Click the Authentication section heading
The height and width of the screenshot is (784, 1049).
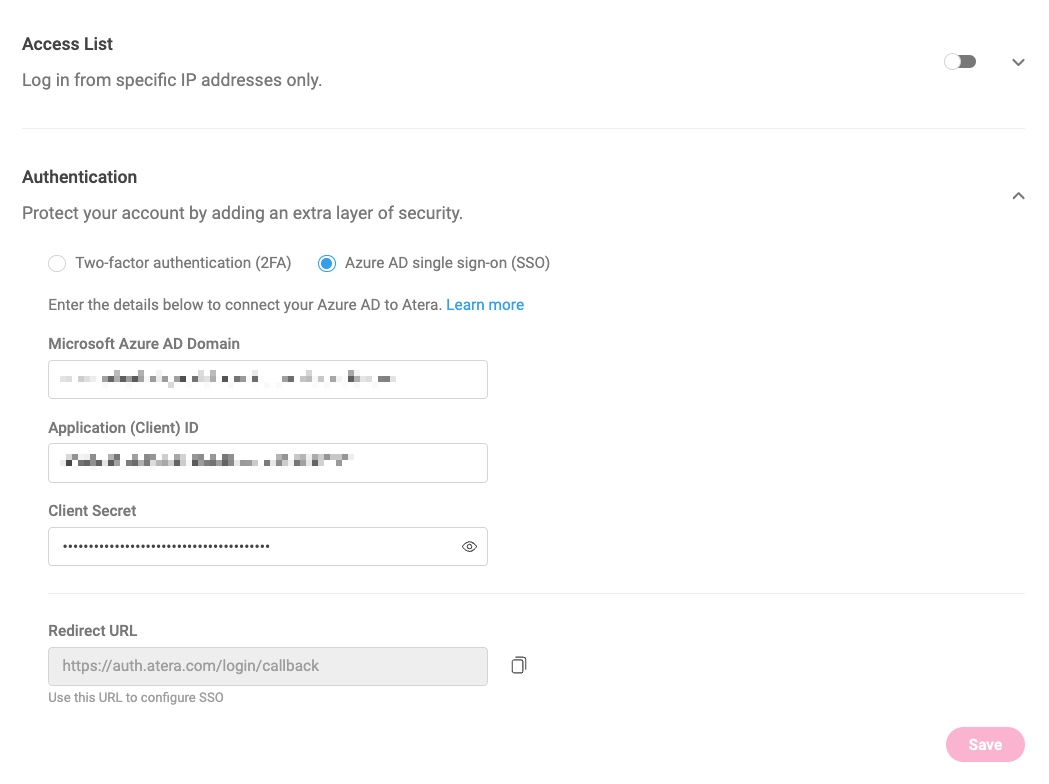80,177
